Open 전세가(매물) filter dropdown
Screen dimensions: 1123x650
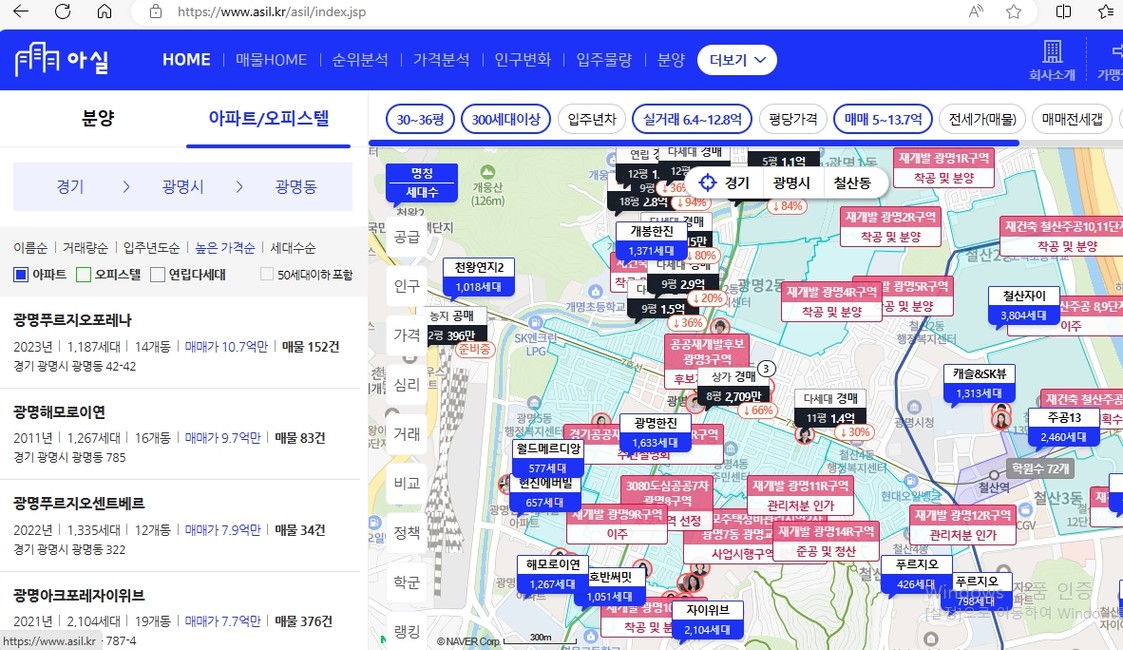982,120
